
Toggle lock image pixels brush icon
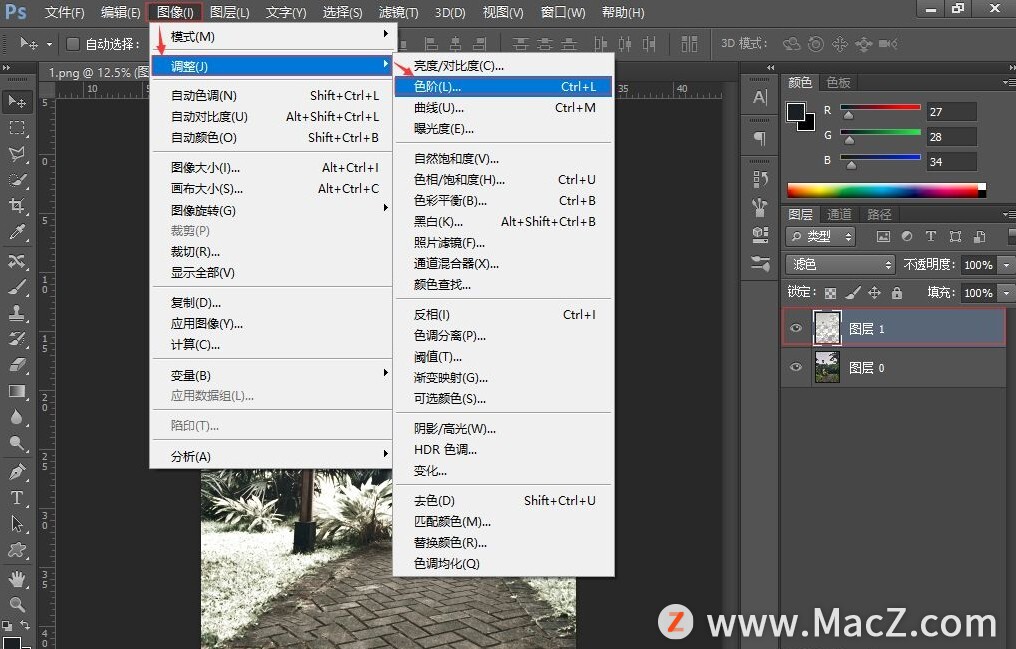click(x=853, y=293)
